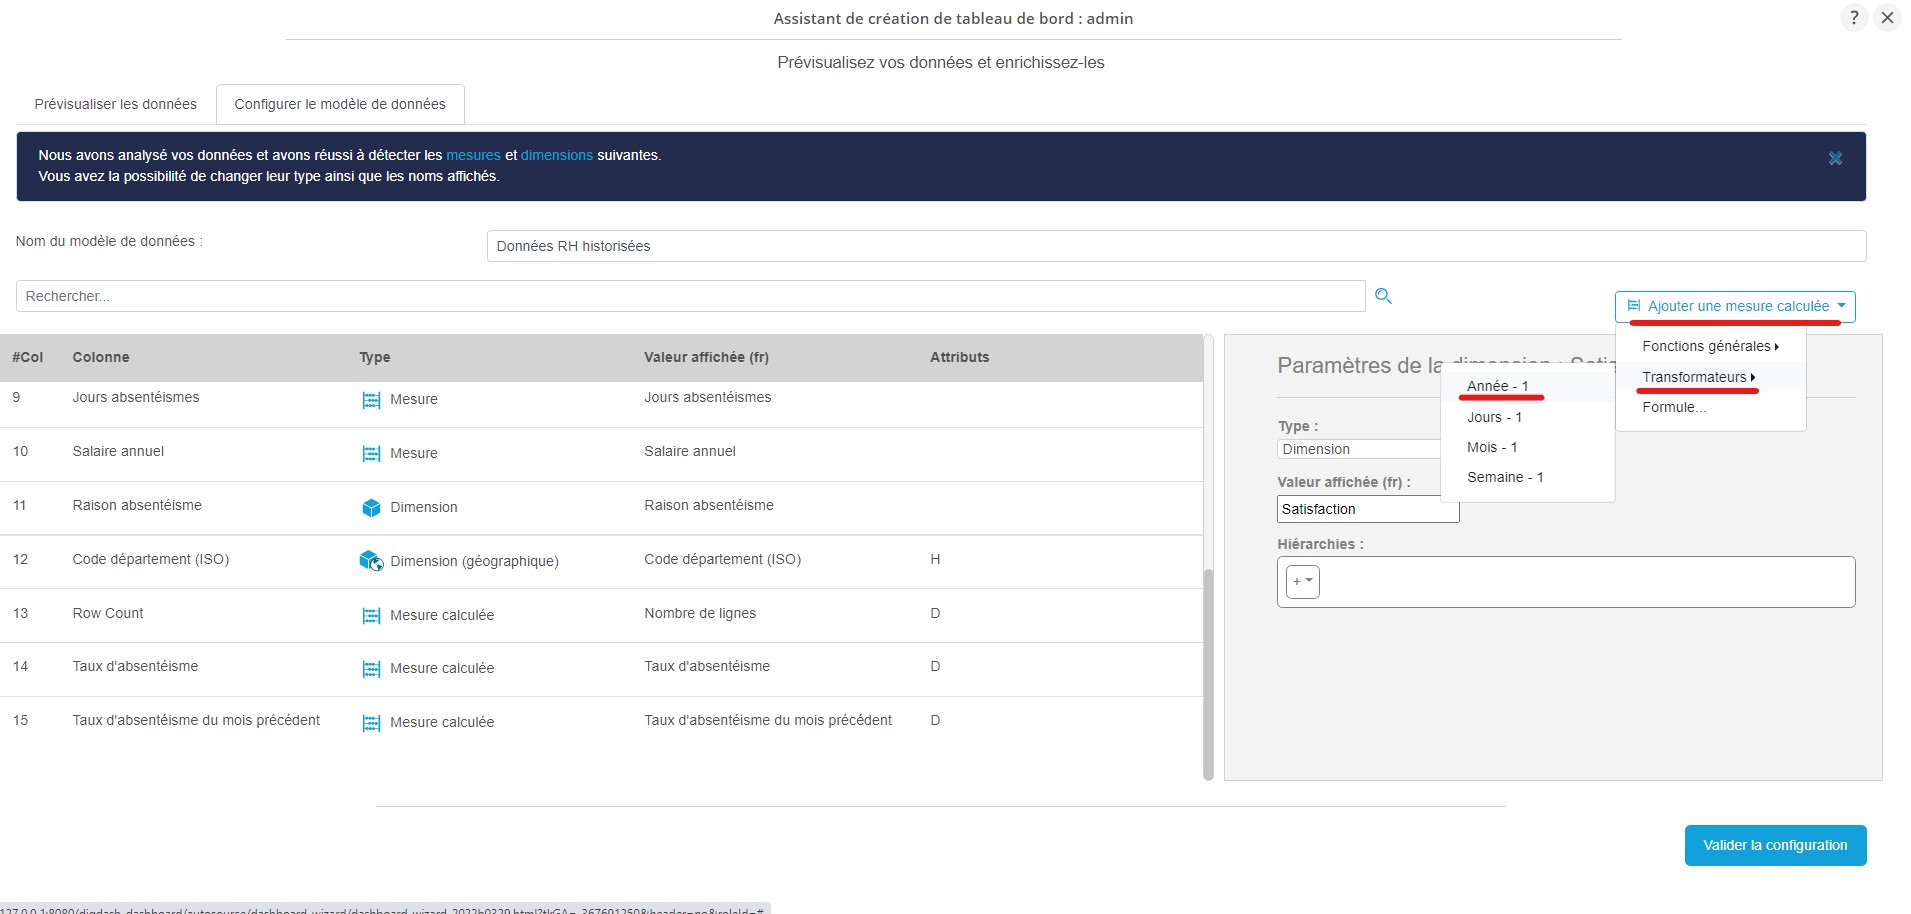Close the blue info banner
This screenshot has height=914, width=1911.
1835,159
